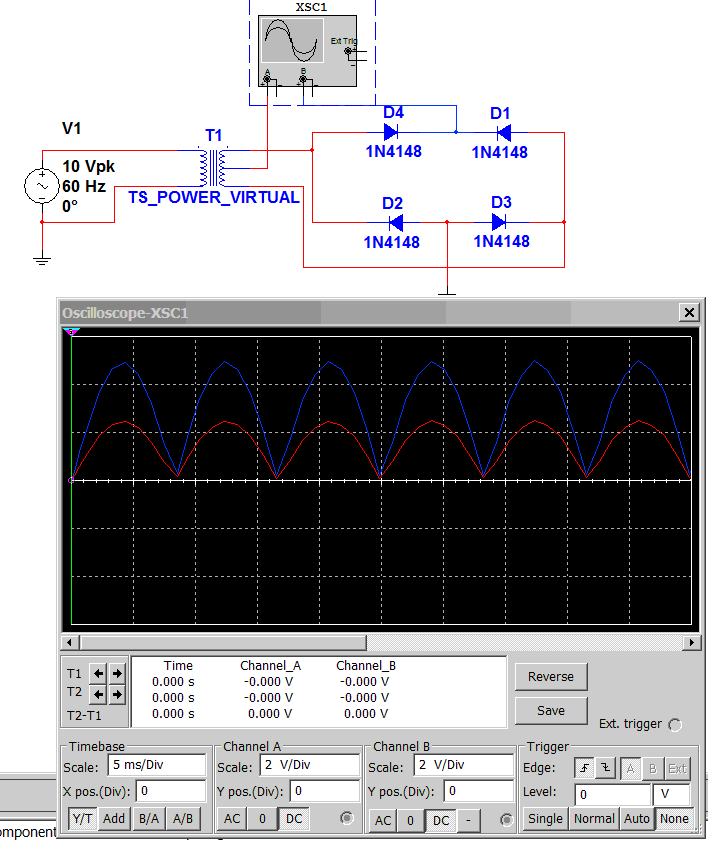Viewport: 708px width, 842px height.
Task: Set trigger mode to Normal
Action: tap(594, 819)
